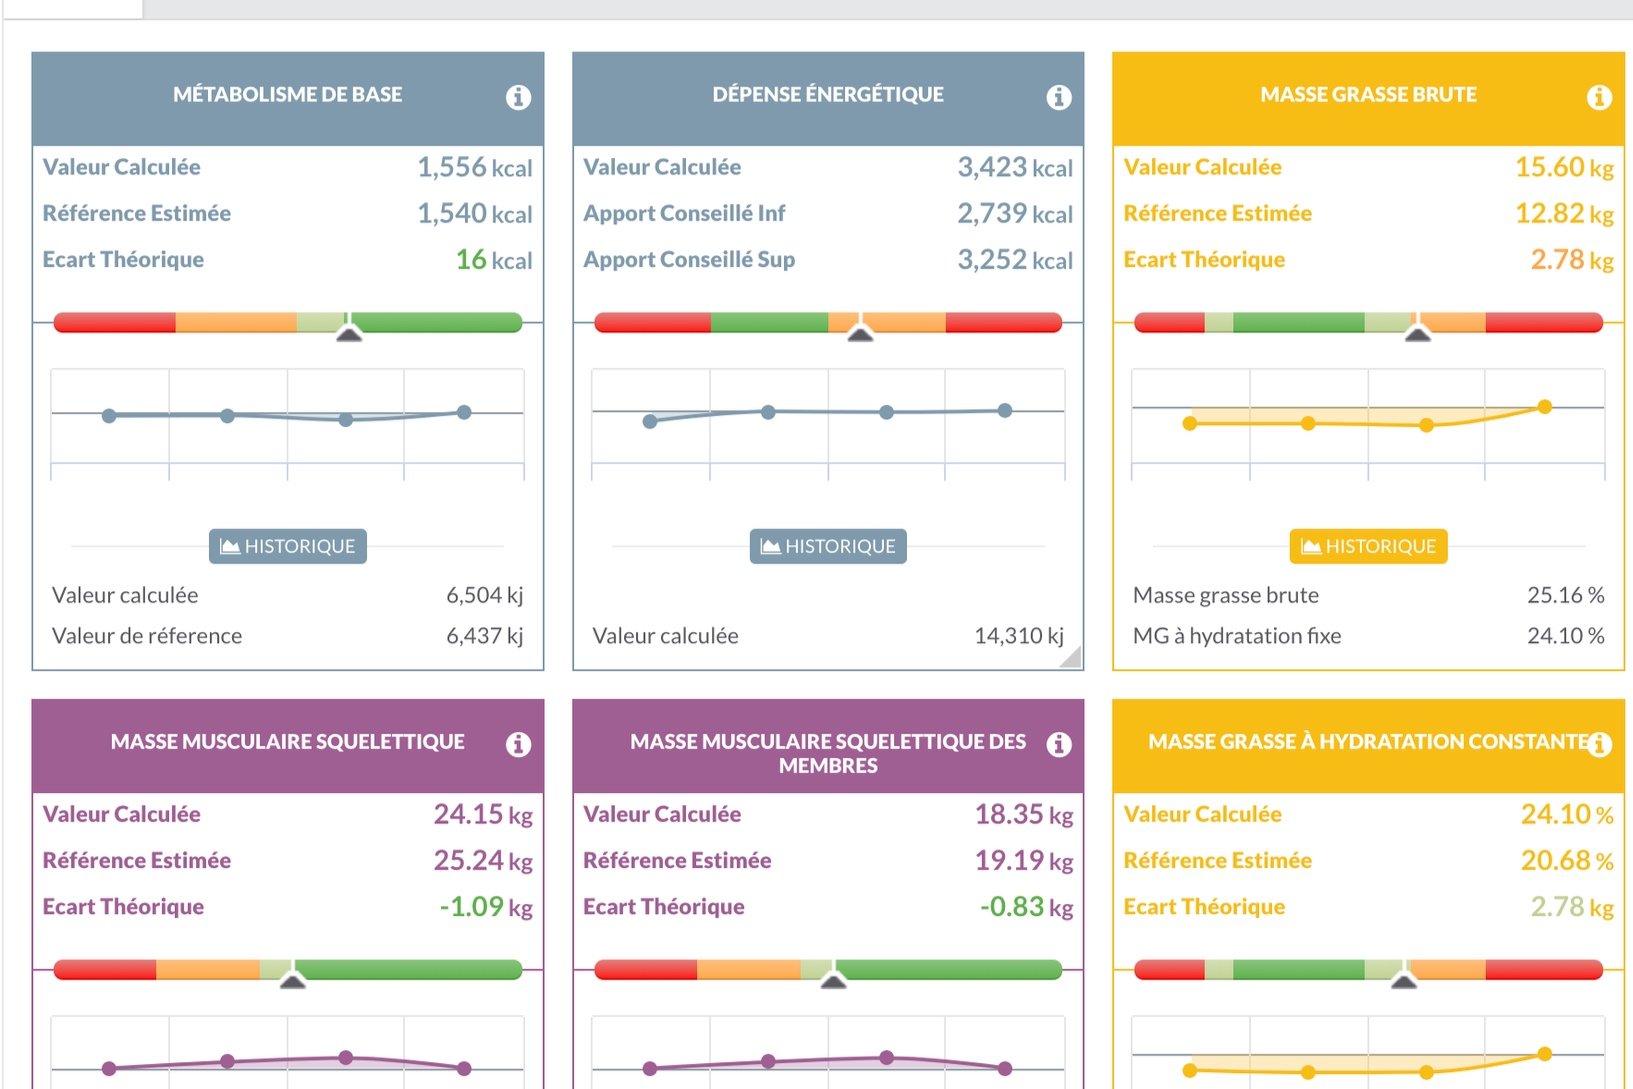The image size is (1633, 1089).
Task: Click the gauge marker of Masse Grasse Brute
Action: 1417,334
